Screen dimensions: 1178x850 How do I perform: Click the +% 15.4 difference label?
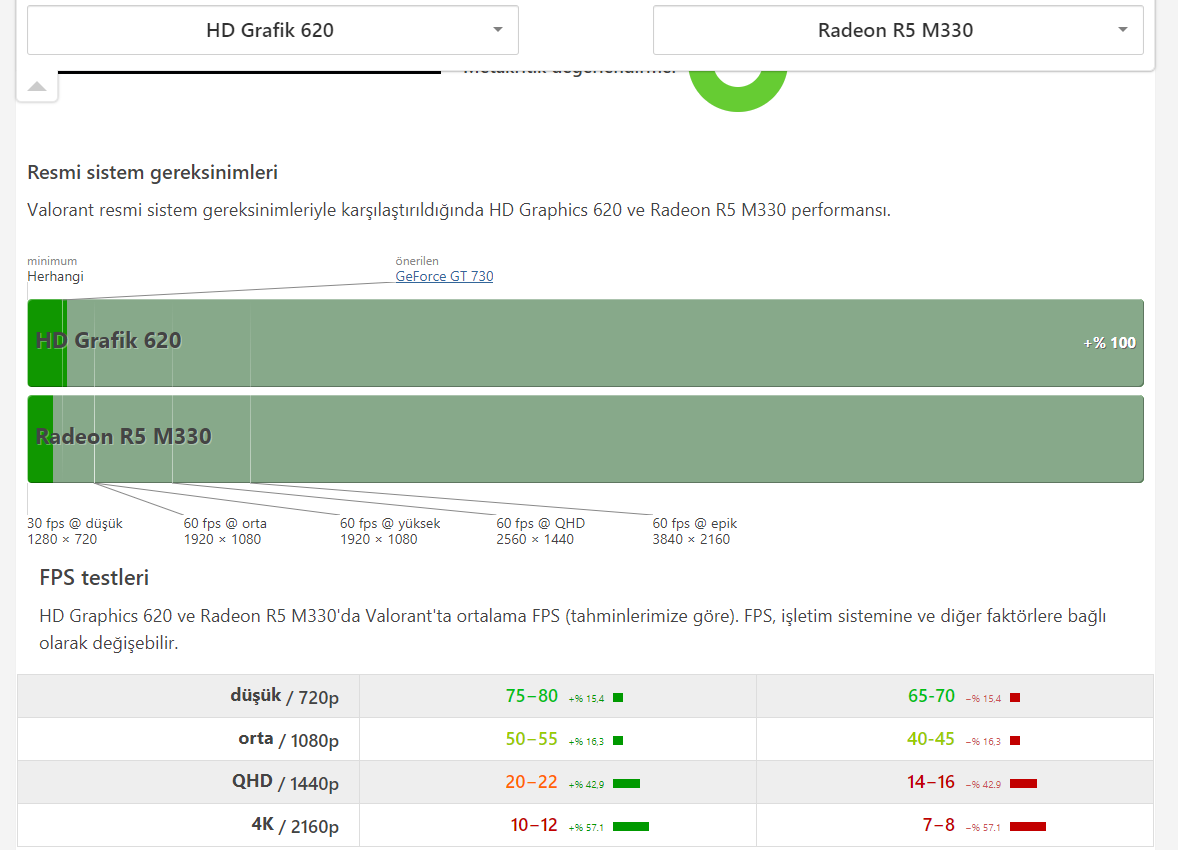(x=586, y=698)
